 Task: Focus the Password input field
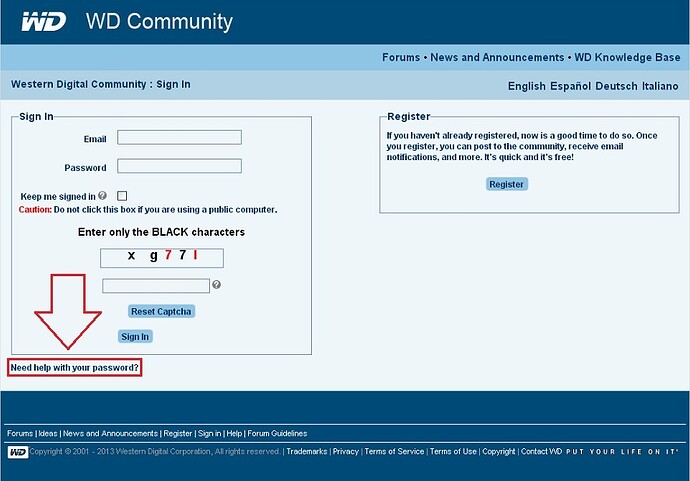click(179, 166)
